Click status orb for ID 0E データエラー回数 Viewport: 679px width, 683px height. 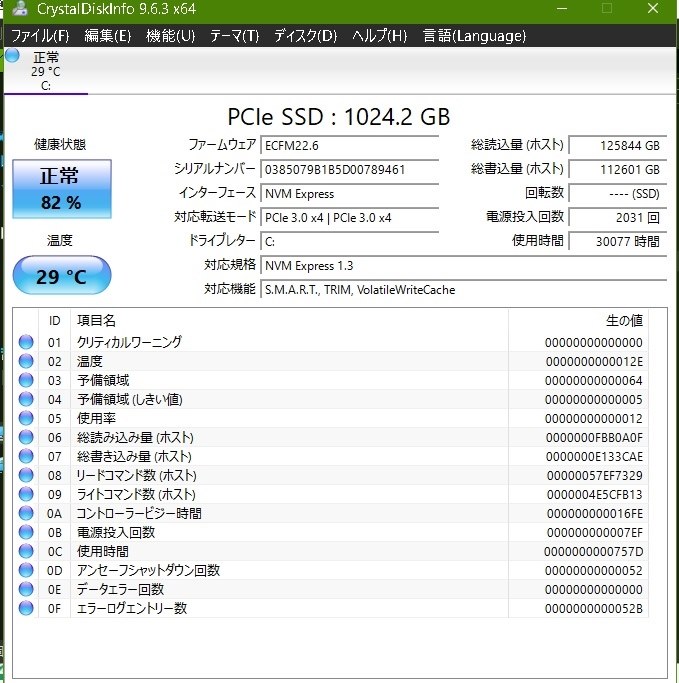point(26,589)
